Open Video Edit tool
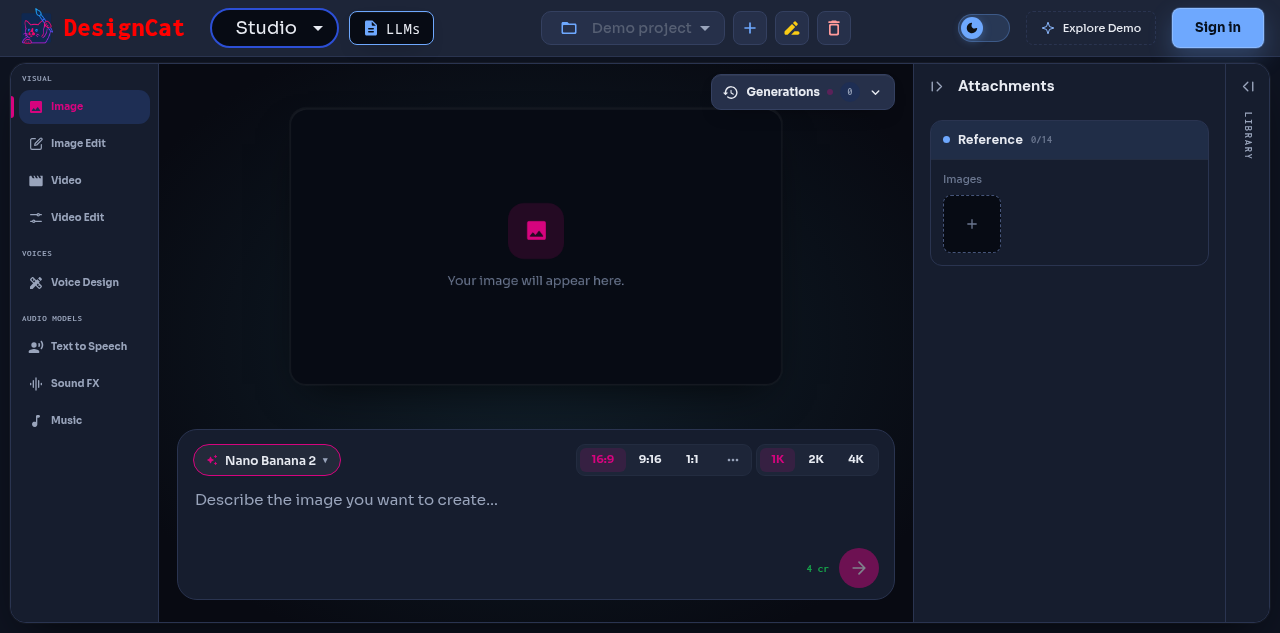Image resolution: width=1280 pixels, height=633 pixels. point(84,218)
